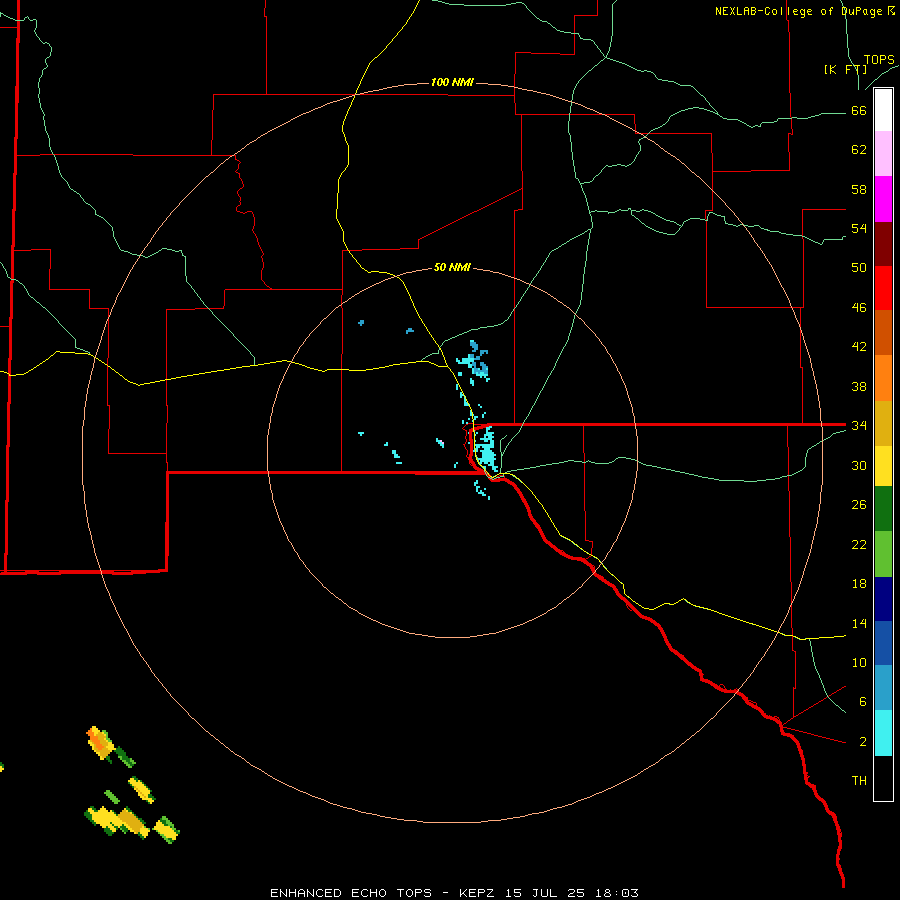This screenshot has width=900, height=900.
Task: Click the legend value 46
Action: [x=859, y=307]
